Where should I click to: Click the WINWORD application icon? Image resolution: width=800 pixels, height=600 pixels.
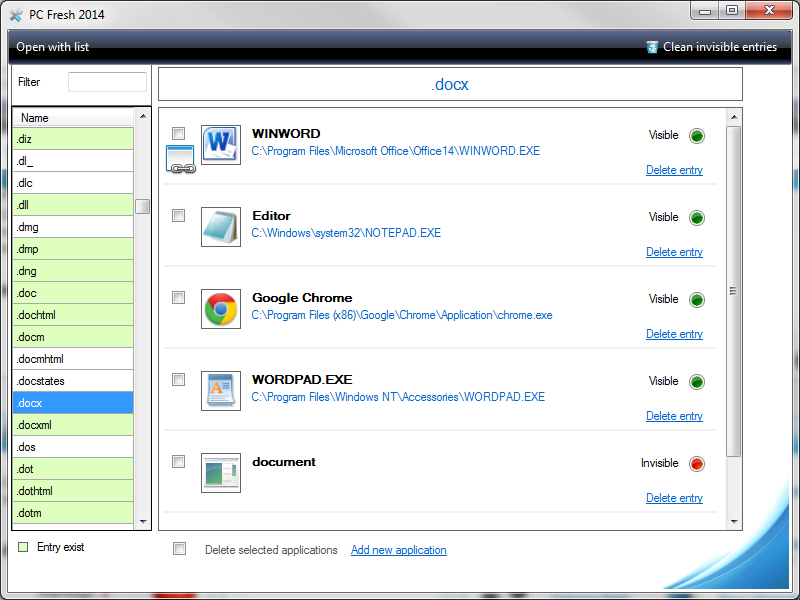220,145
